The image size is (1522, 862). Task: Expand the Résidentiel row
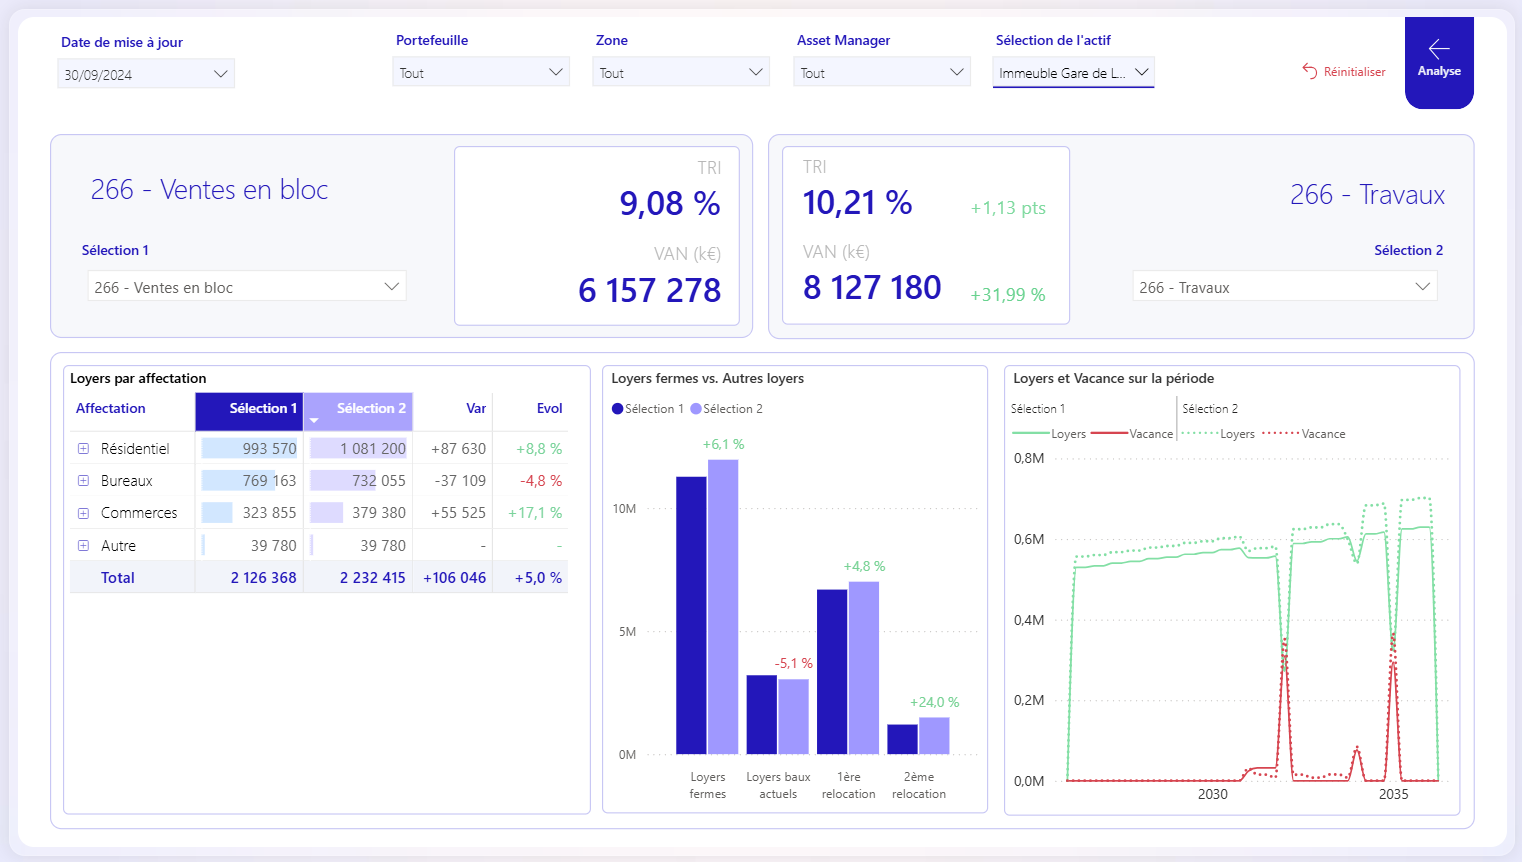[x=84, y=449]
